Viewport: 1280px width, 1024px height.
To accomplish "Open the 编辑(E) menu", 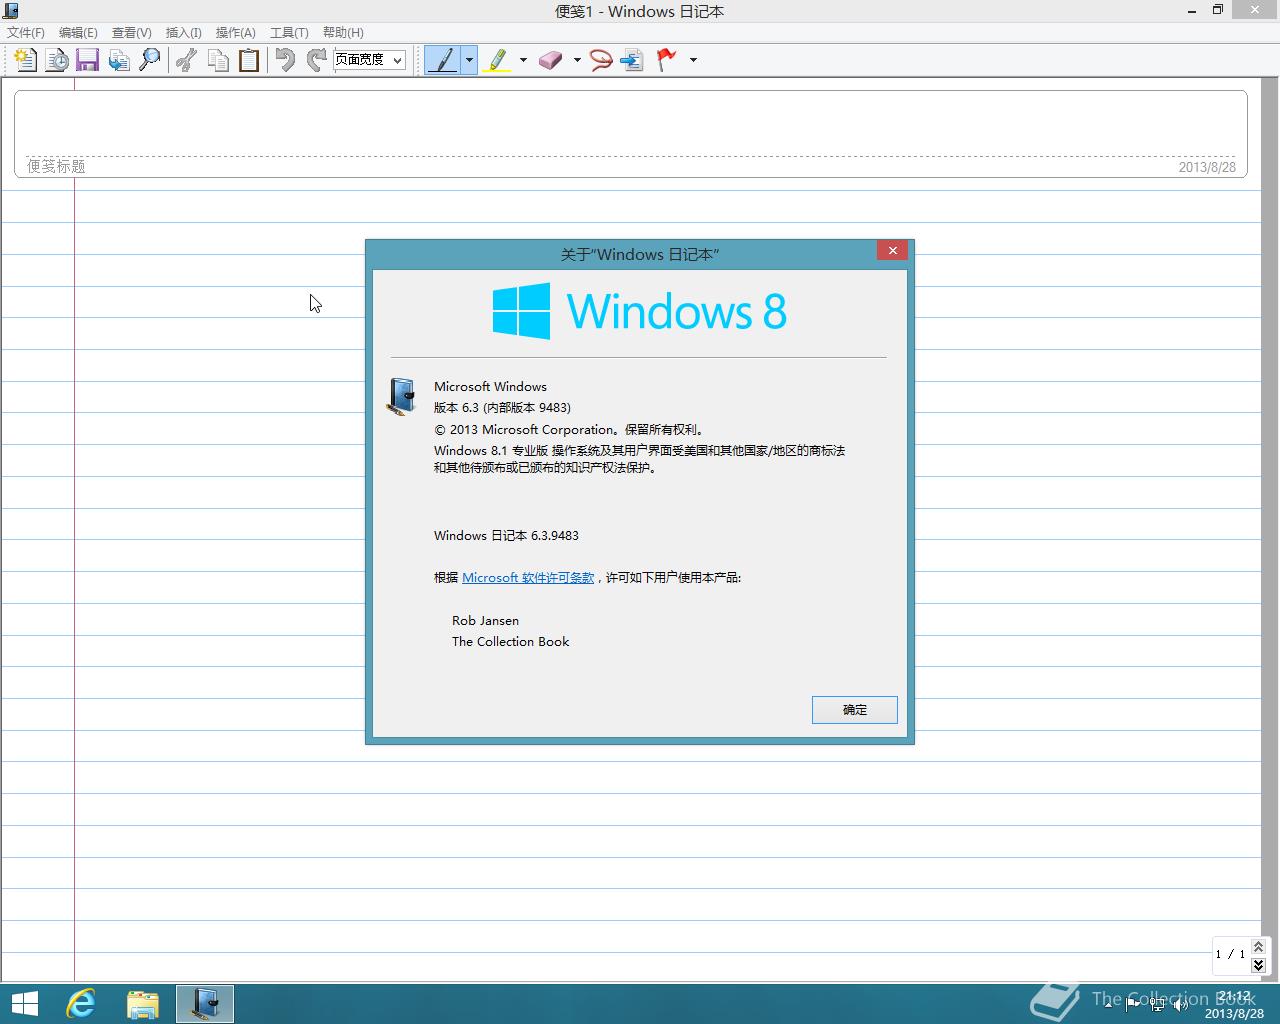I will click(x=78, y=33).
